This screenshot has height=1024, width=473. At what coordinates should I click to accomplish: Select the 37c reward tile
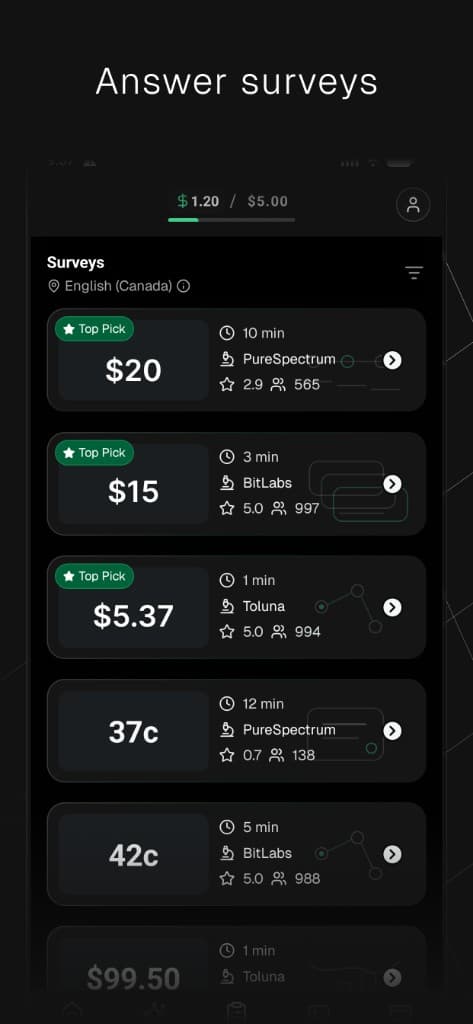(133, 731)
